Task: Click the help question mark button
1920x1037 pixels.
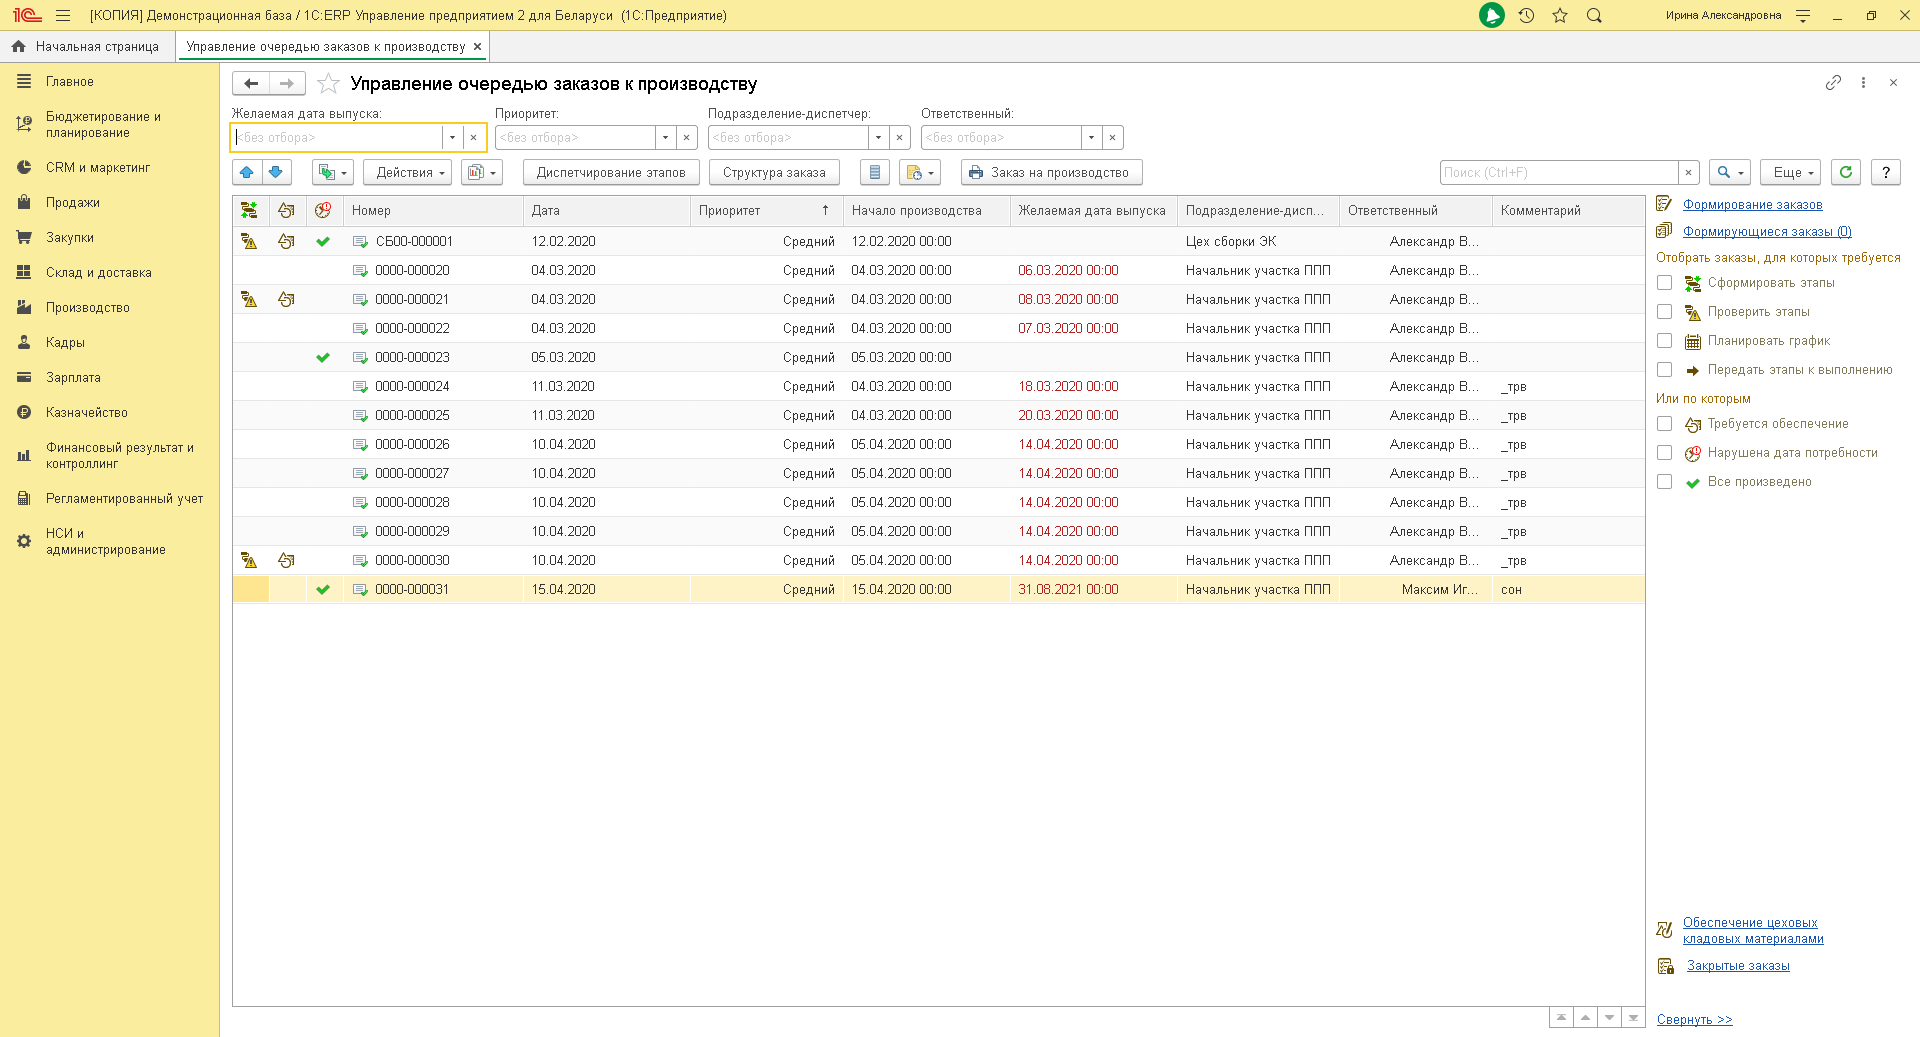Action: [1885, 172]
